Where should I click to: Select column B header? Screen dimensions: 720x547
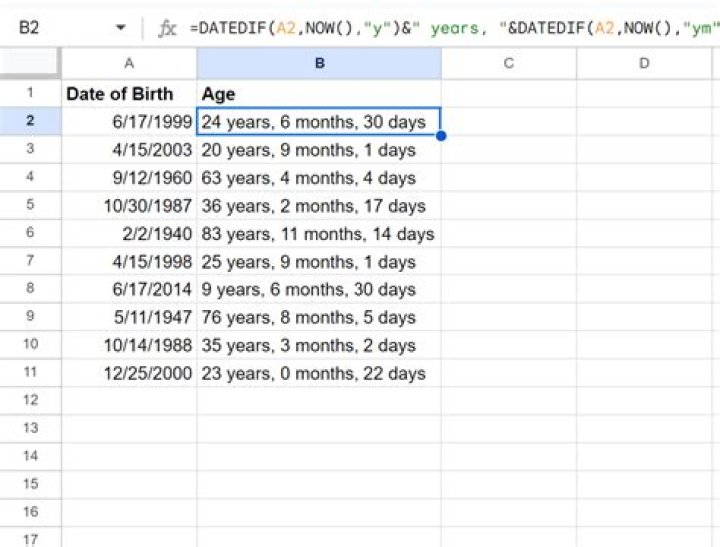point(319,64)
